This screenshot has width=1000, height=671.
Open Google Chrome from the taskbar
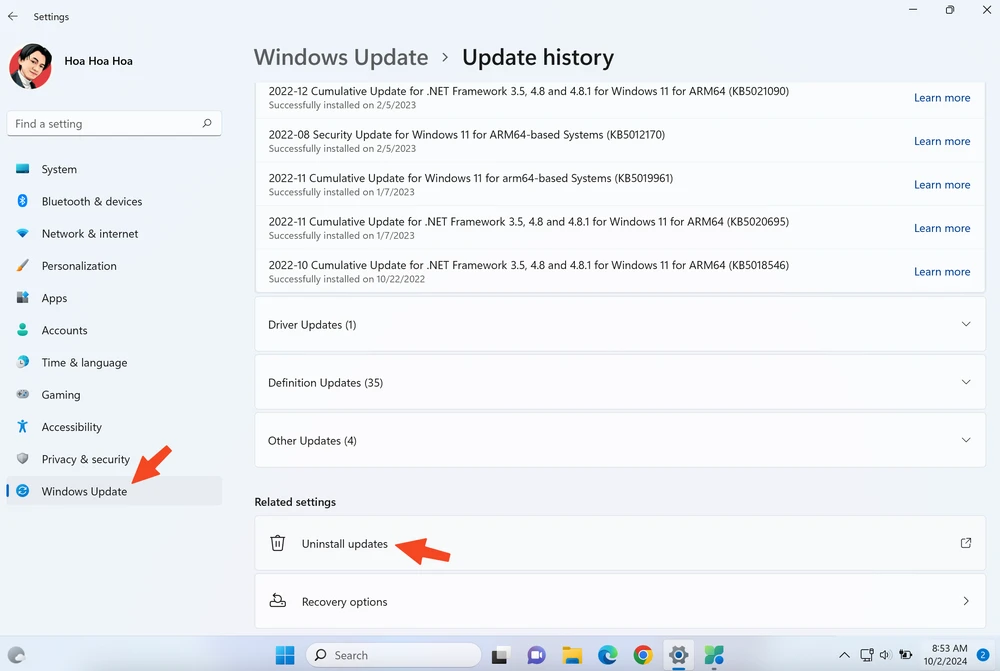(643, 656)
